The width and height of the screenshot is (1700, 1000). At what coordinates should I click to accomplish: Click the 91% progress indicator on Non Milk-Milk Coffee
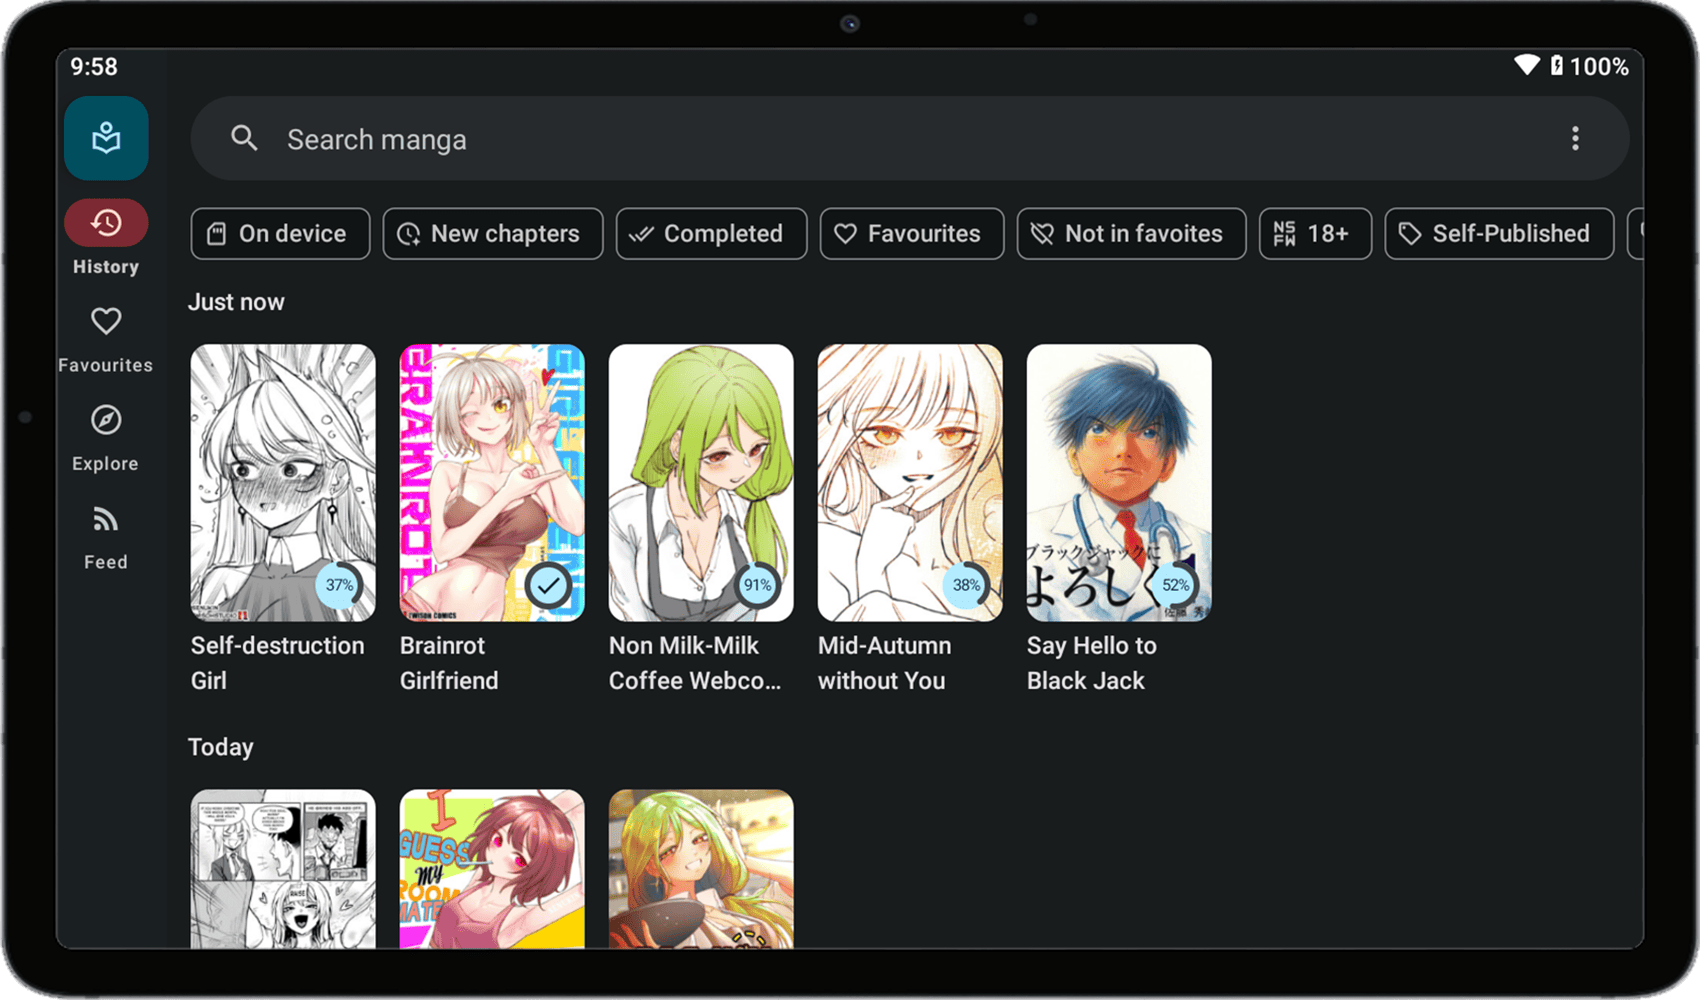[757, 585]
